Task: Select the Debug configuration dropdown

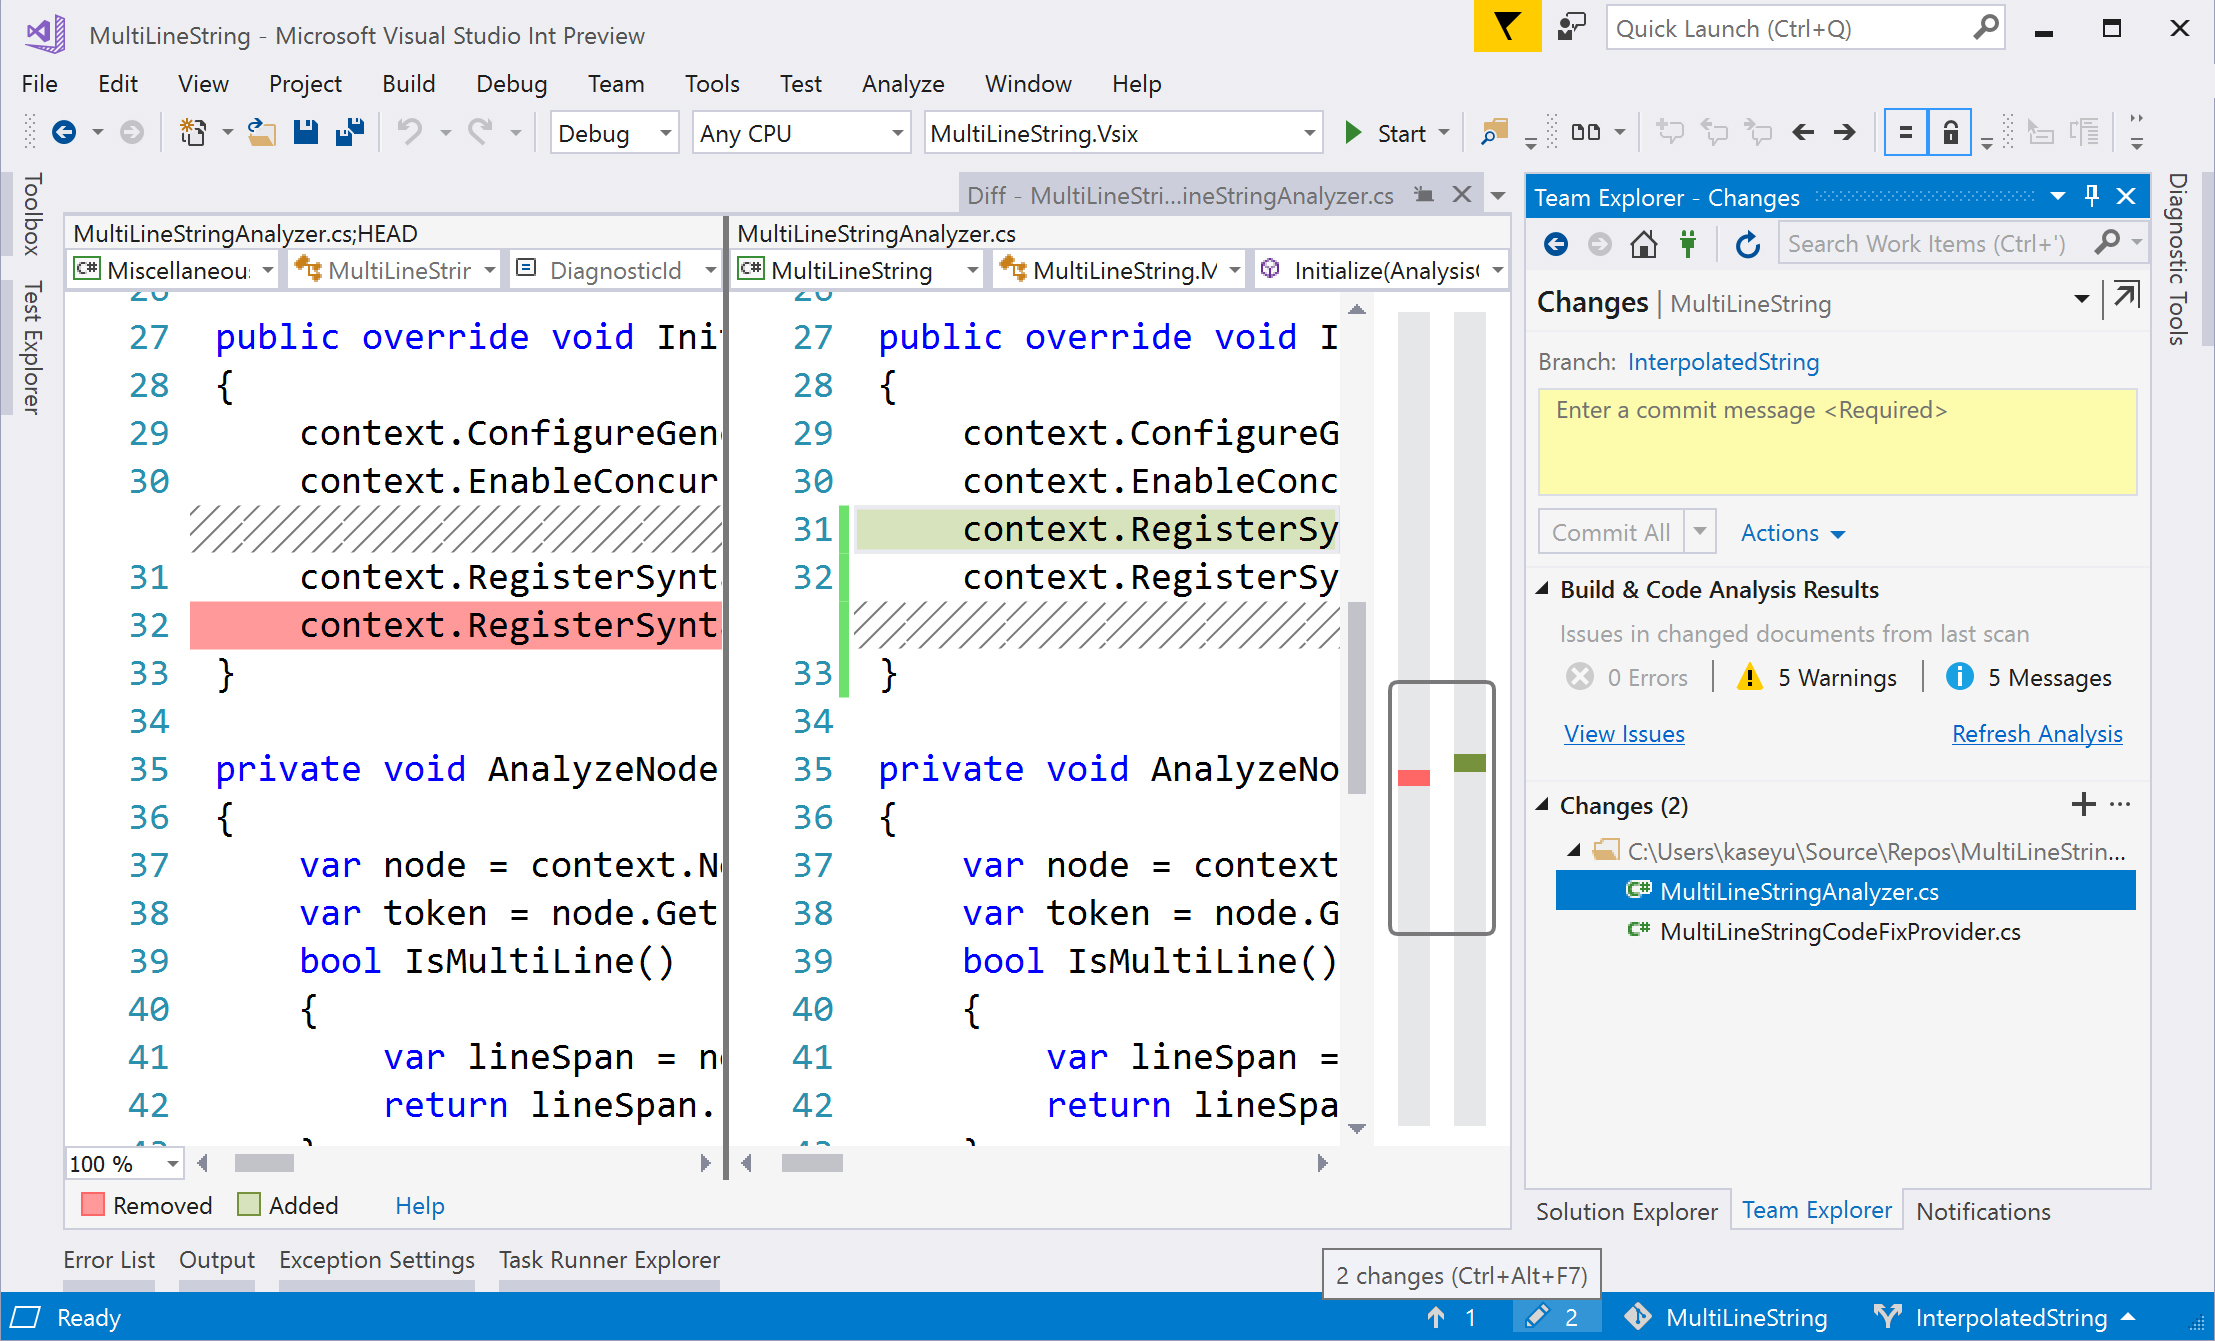Action: coord(617,131)
